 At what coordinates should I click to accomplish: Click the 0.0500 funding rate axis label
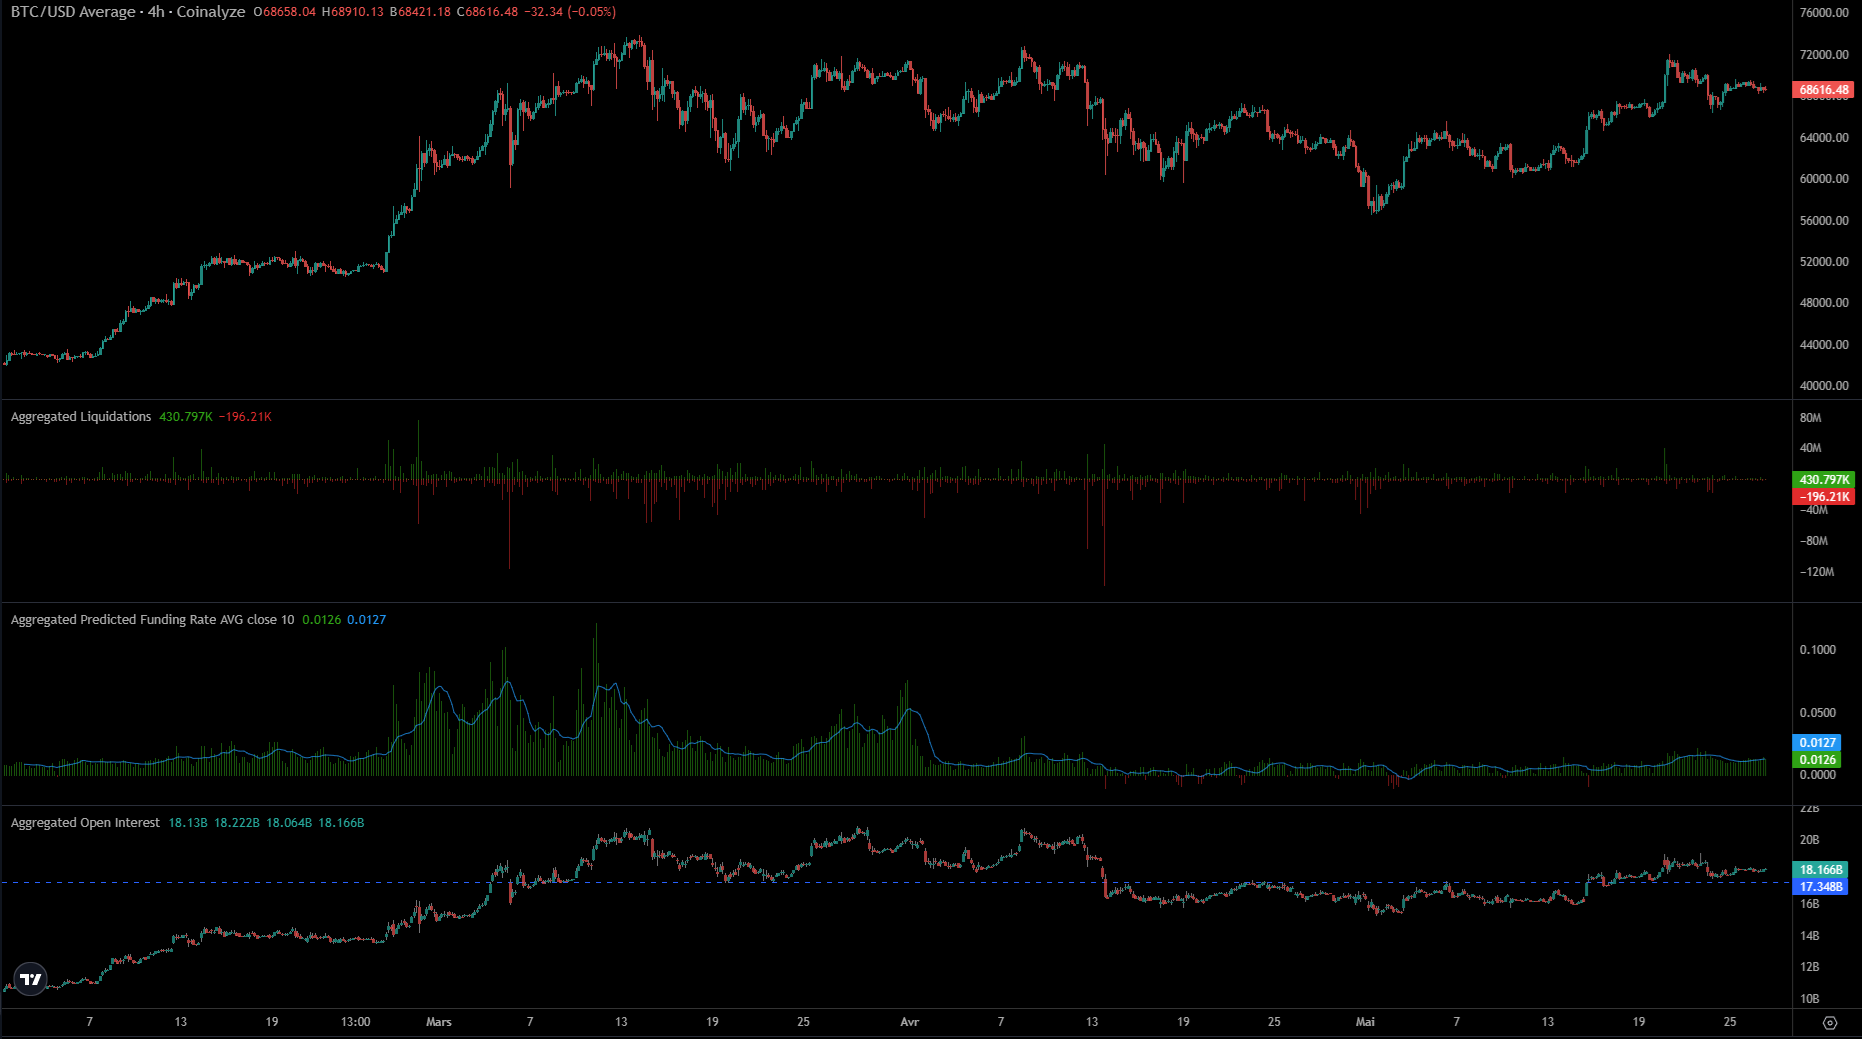click(1818, 713)
